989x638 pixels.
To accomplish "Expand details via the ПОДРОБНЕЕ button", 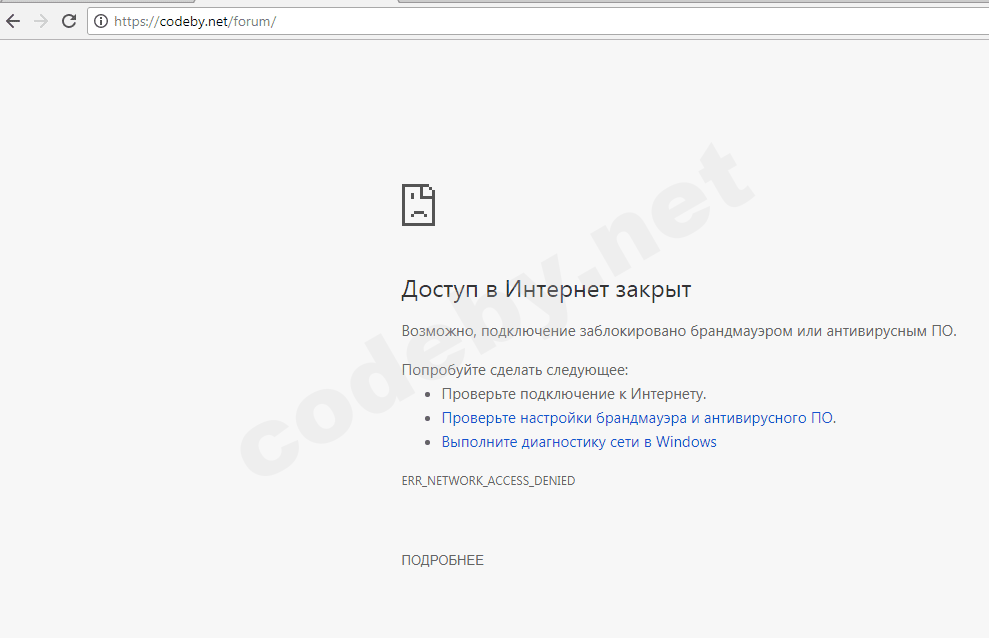I will 442,560.
